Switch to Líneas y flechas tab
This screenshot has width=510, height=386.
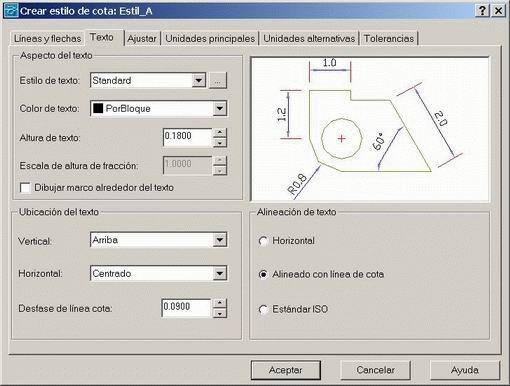pos(48,39)
